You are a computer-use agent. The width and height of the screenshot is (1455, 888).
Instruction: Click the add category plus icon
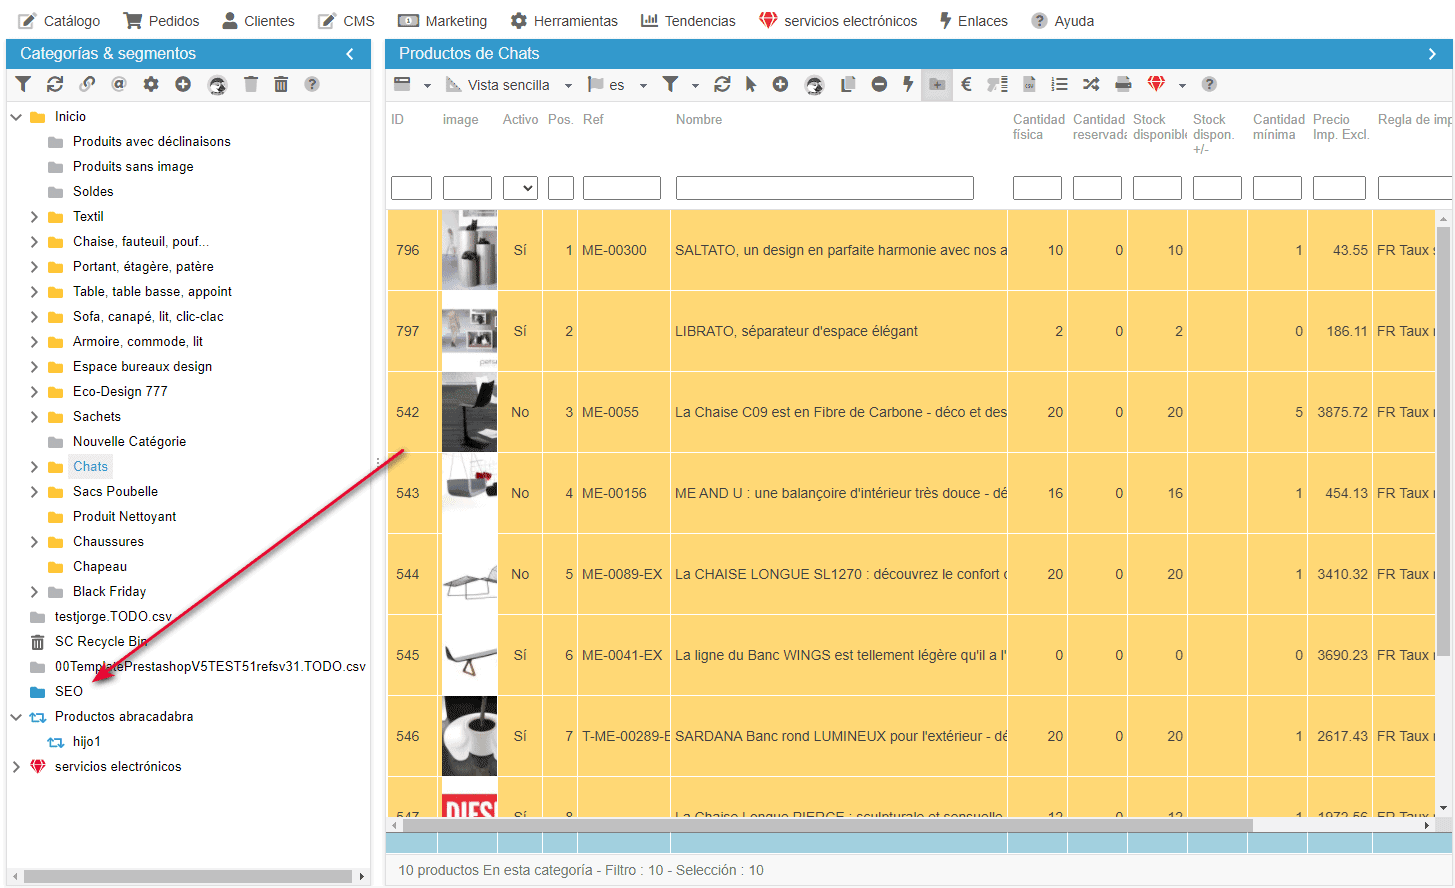[183, 85]
